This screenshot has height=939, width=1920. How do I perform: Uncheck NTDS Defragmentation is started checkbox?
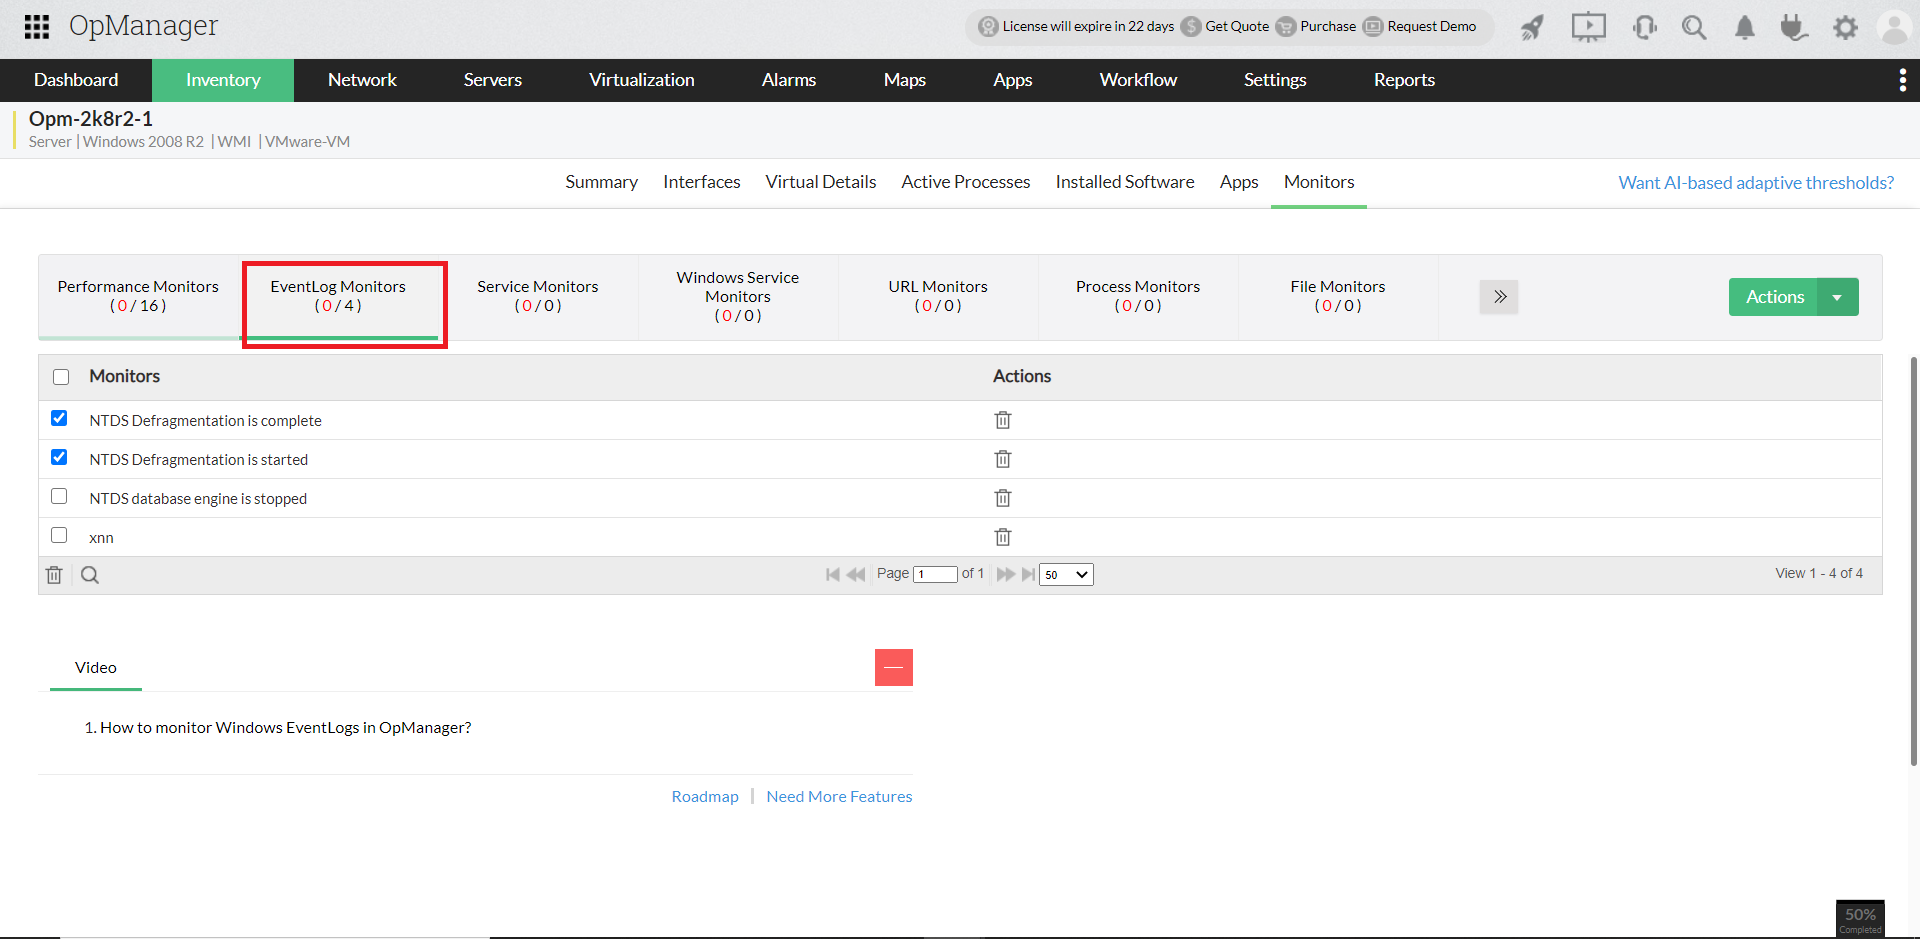[59, 457]
